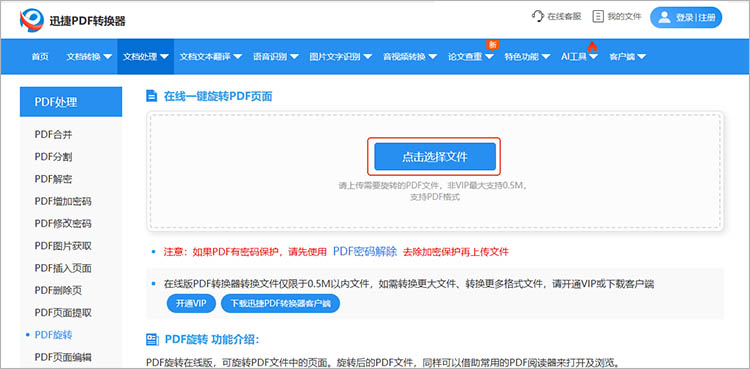
Task: Click the flame hot icon above AI工具
Action: coord(592,47)
